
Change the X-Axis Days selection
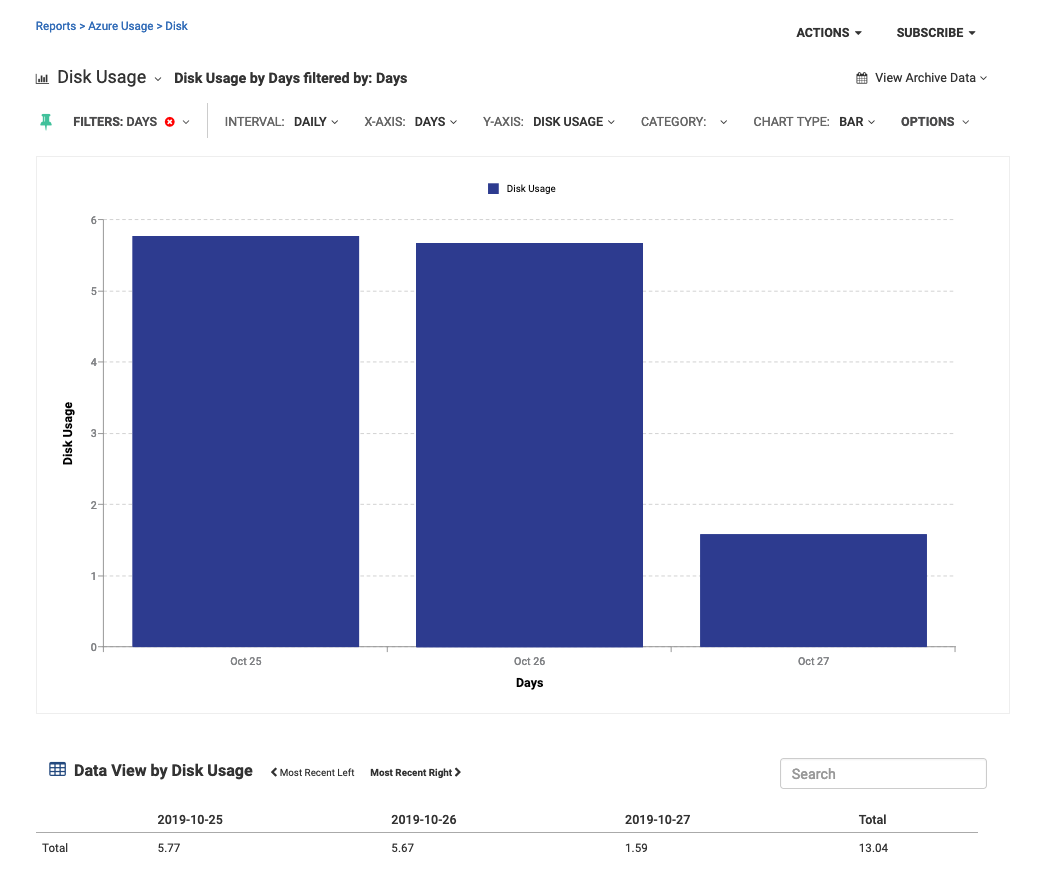coord(435,122)
